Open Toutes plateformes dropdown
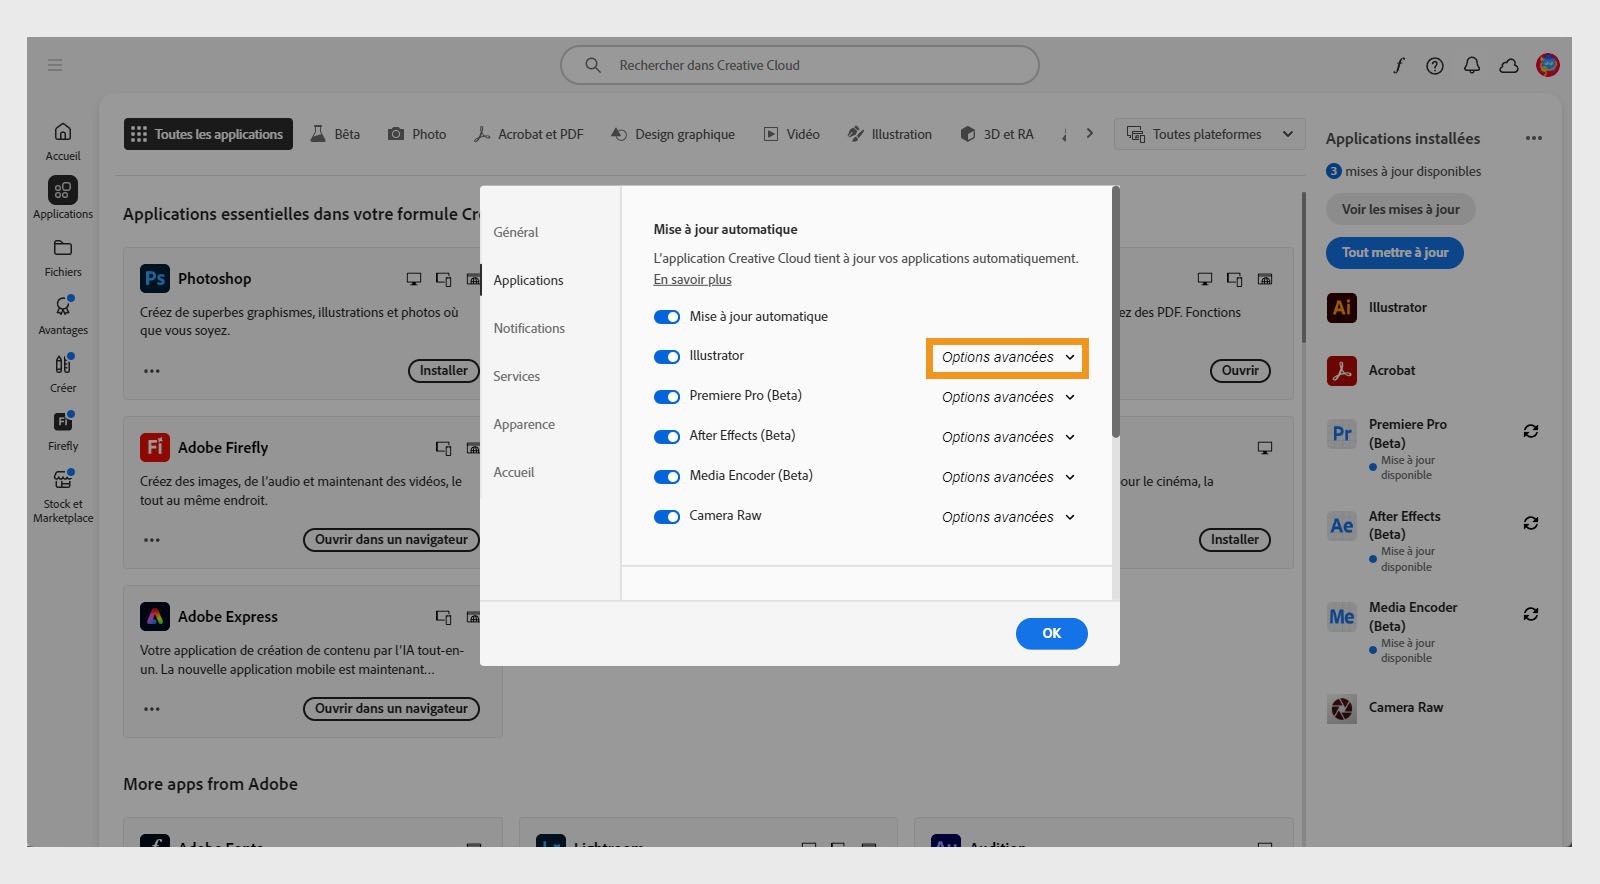Viewport: 1600px width, 884px height. pyautogui.click(x=1210, y=134)
